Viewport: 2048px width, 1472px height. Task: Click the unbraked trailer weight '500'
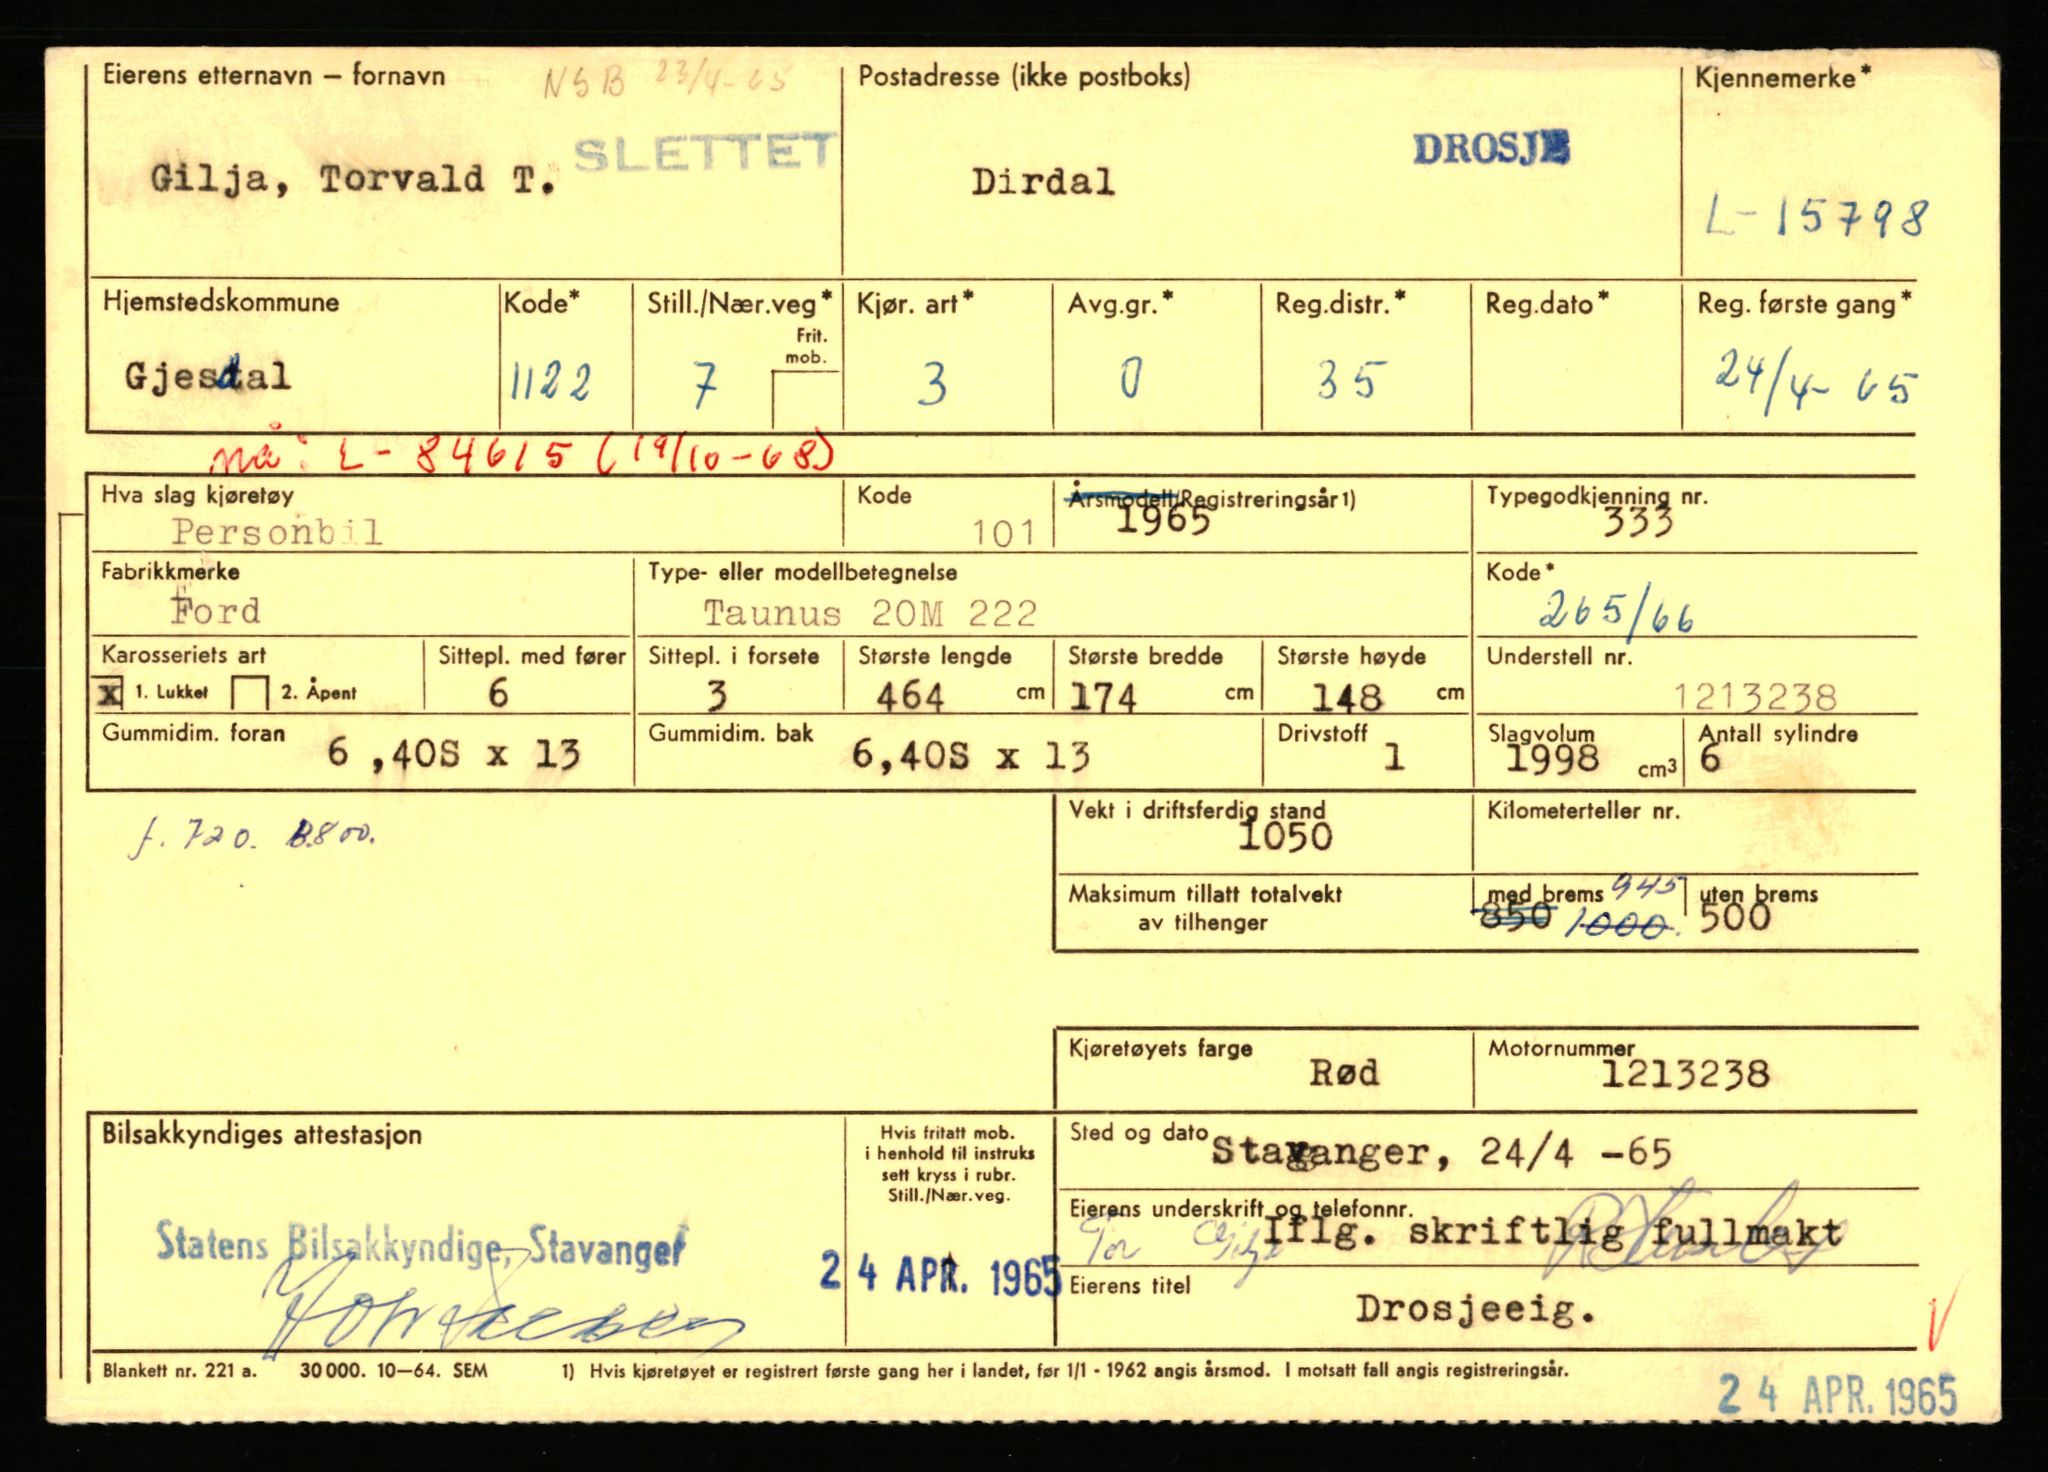coord(1735,916)
